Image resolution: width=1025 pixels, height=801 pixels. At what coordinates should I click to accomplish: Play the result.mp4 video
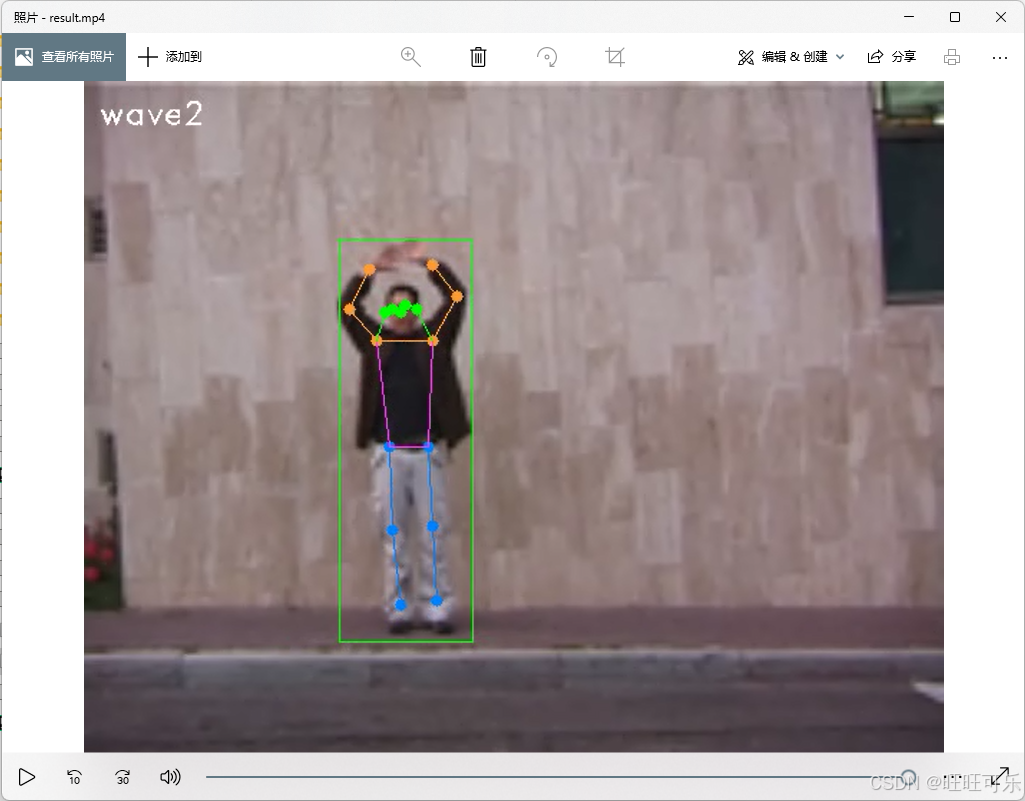tap(26, 777)
